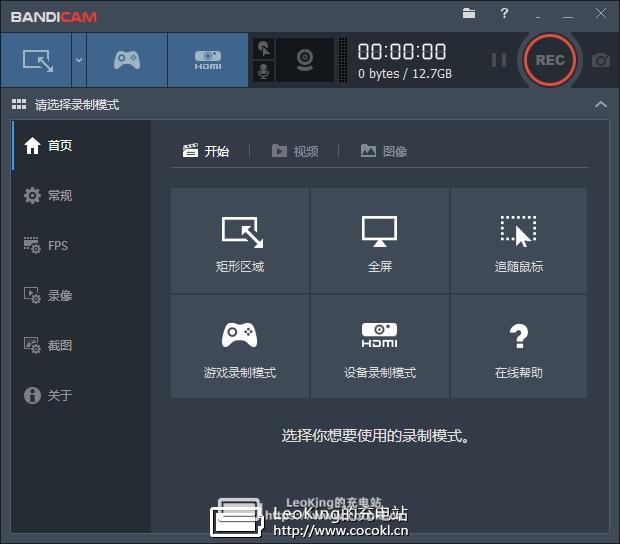
Task: Select the rectangle screen recording mode in the top bar
Action: pyautogui.click(x=36, y=60)
